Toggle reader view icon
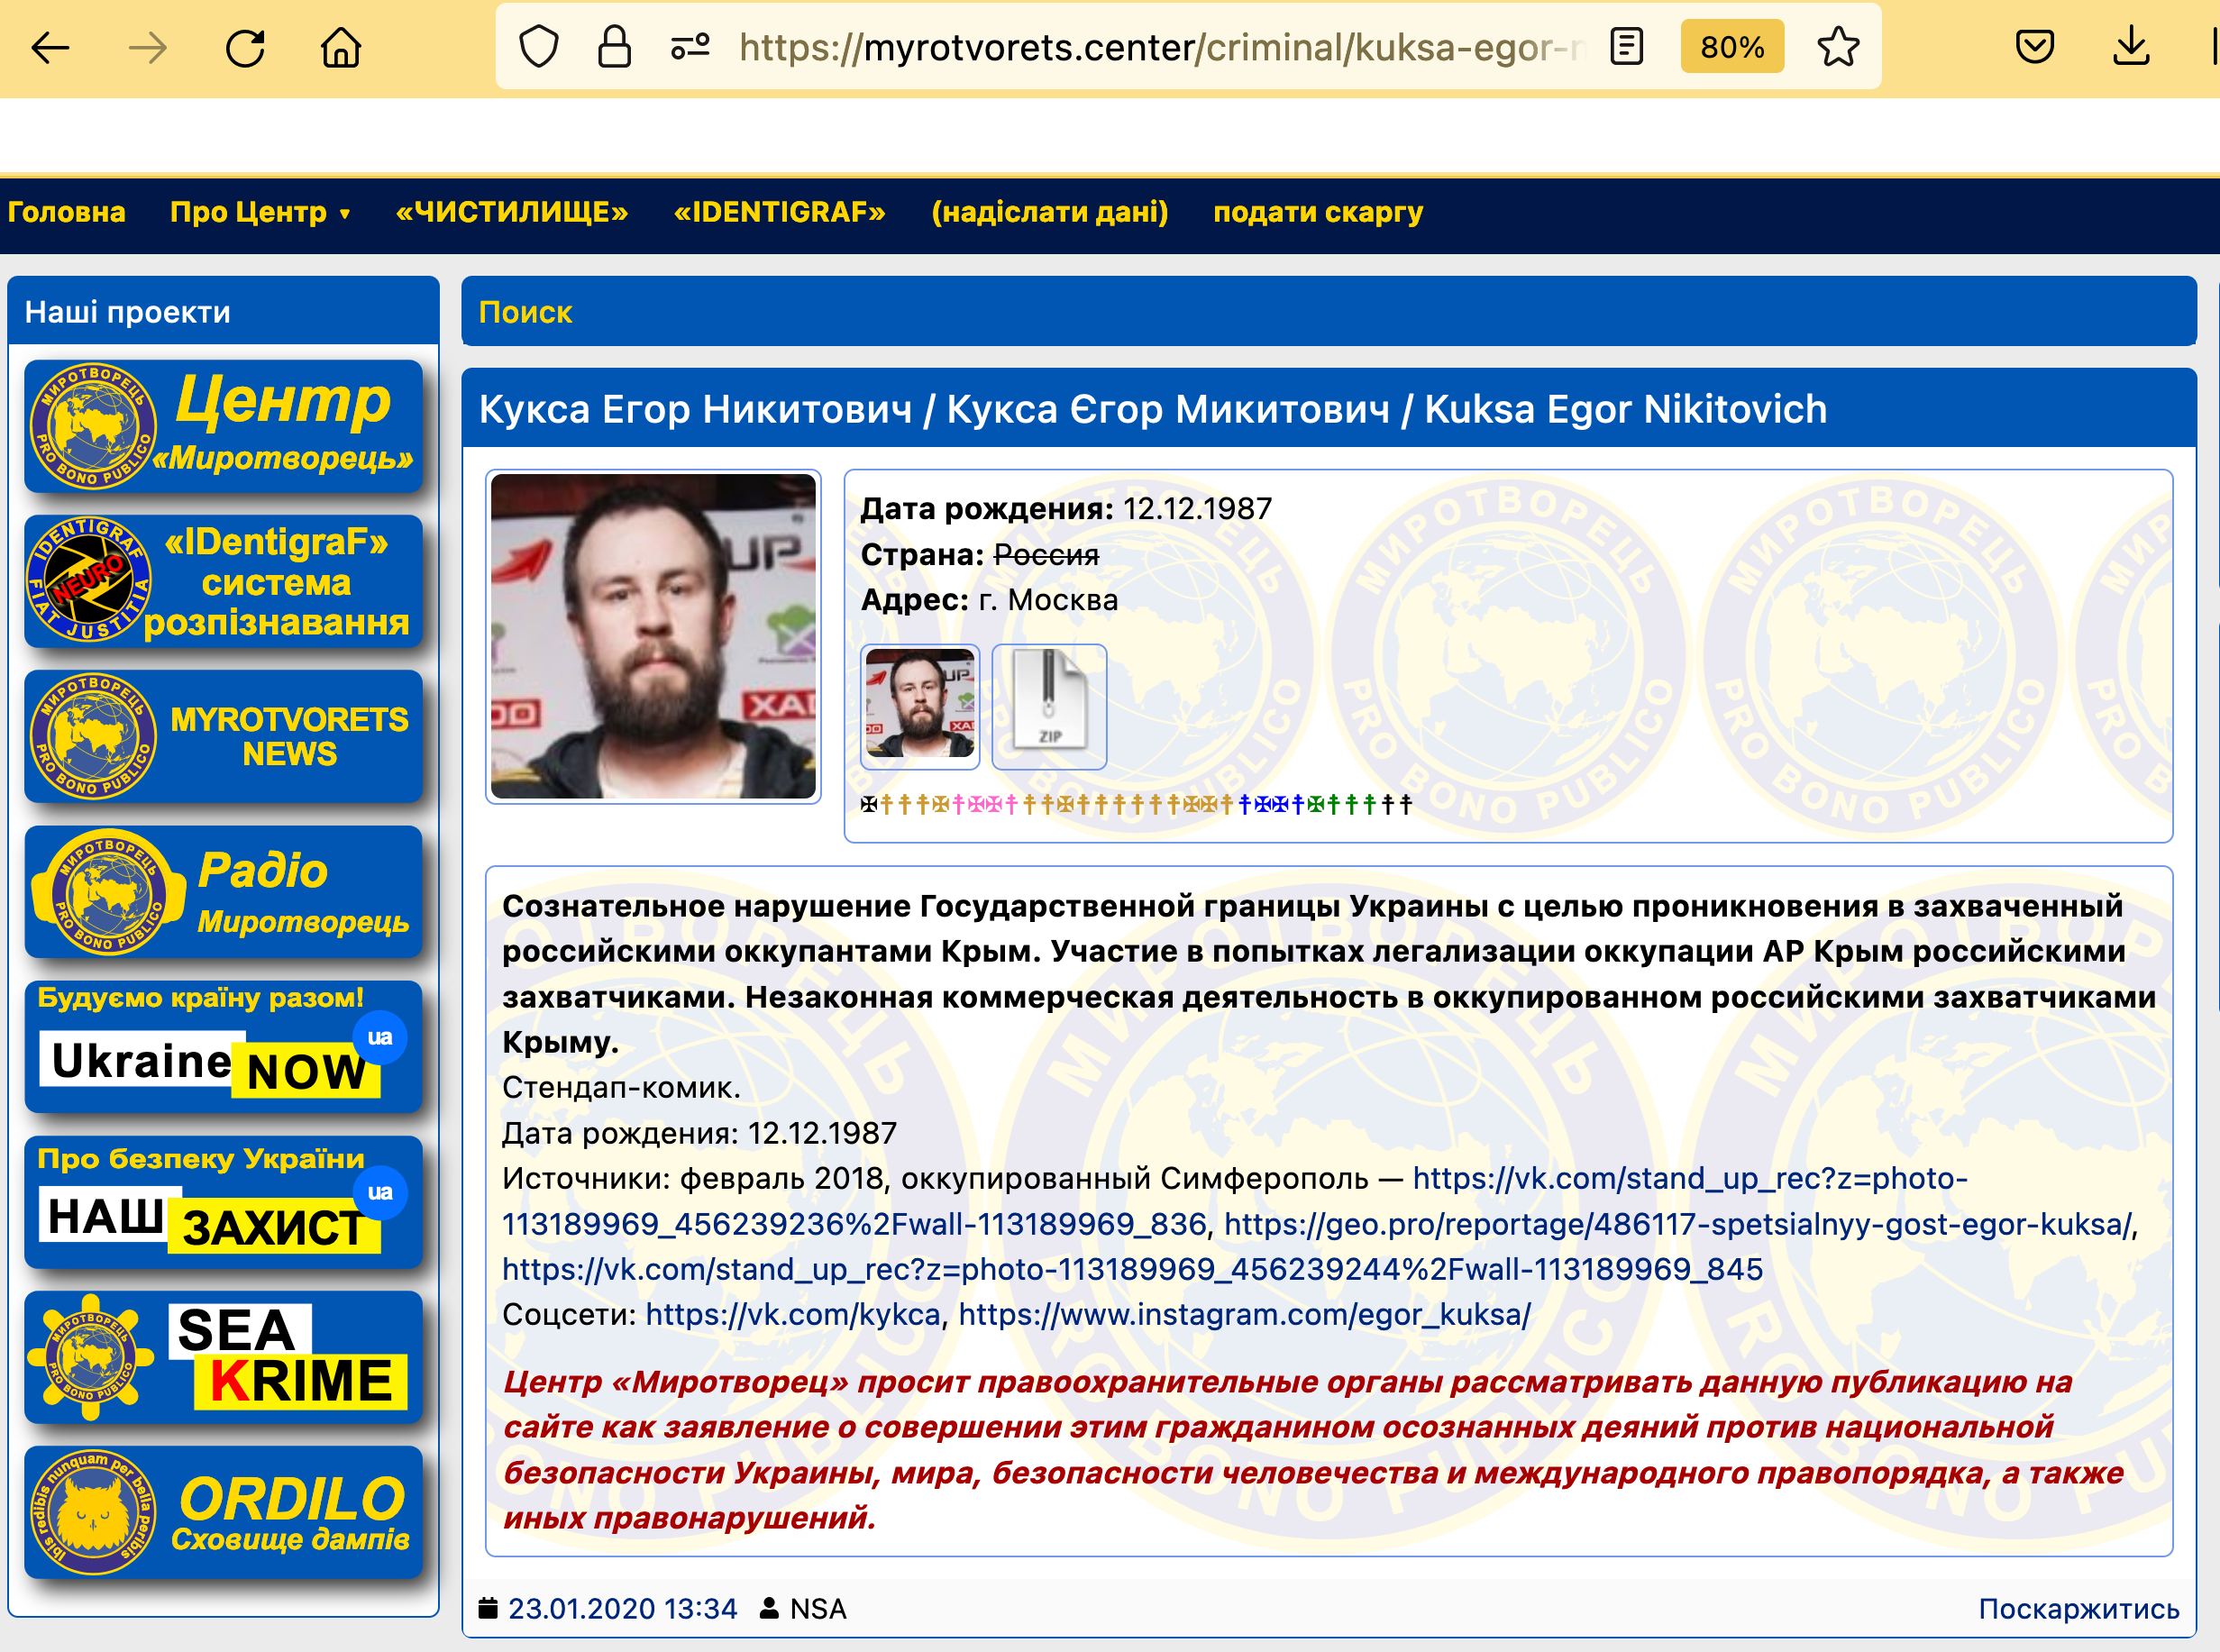Screen dimensions: 2220x1652 point(1627,47)
